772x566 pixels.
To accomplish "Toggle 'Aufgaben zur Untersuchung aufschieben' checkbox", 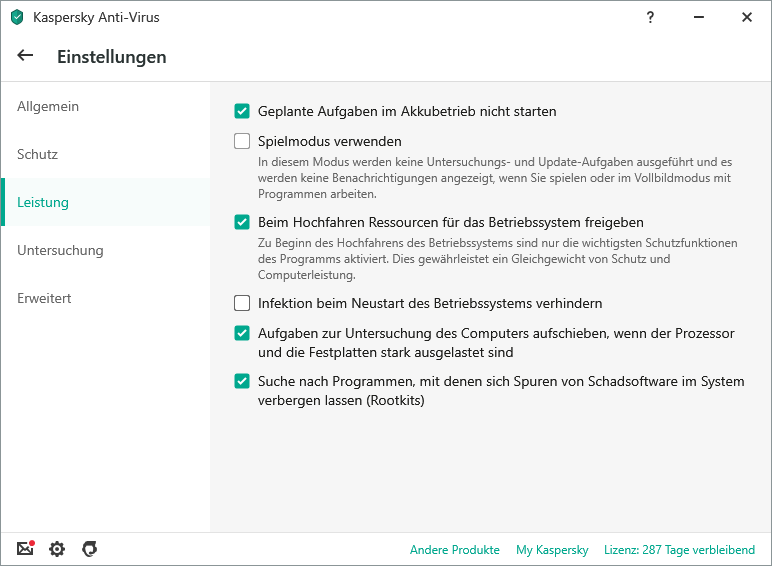I will [242, 333].
